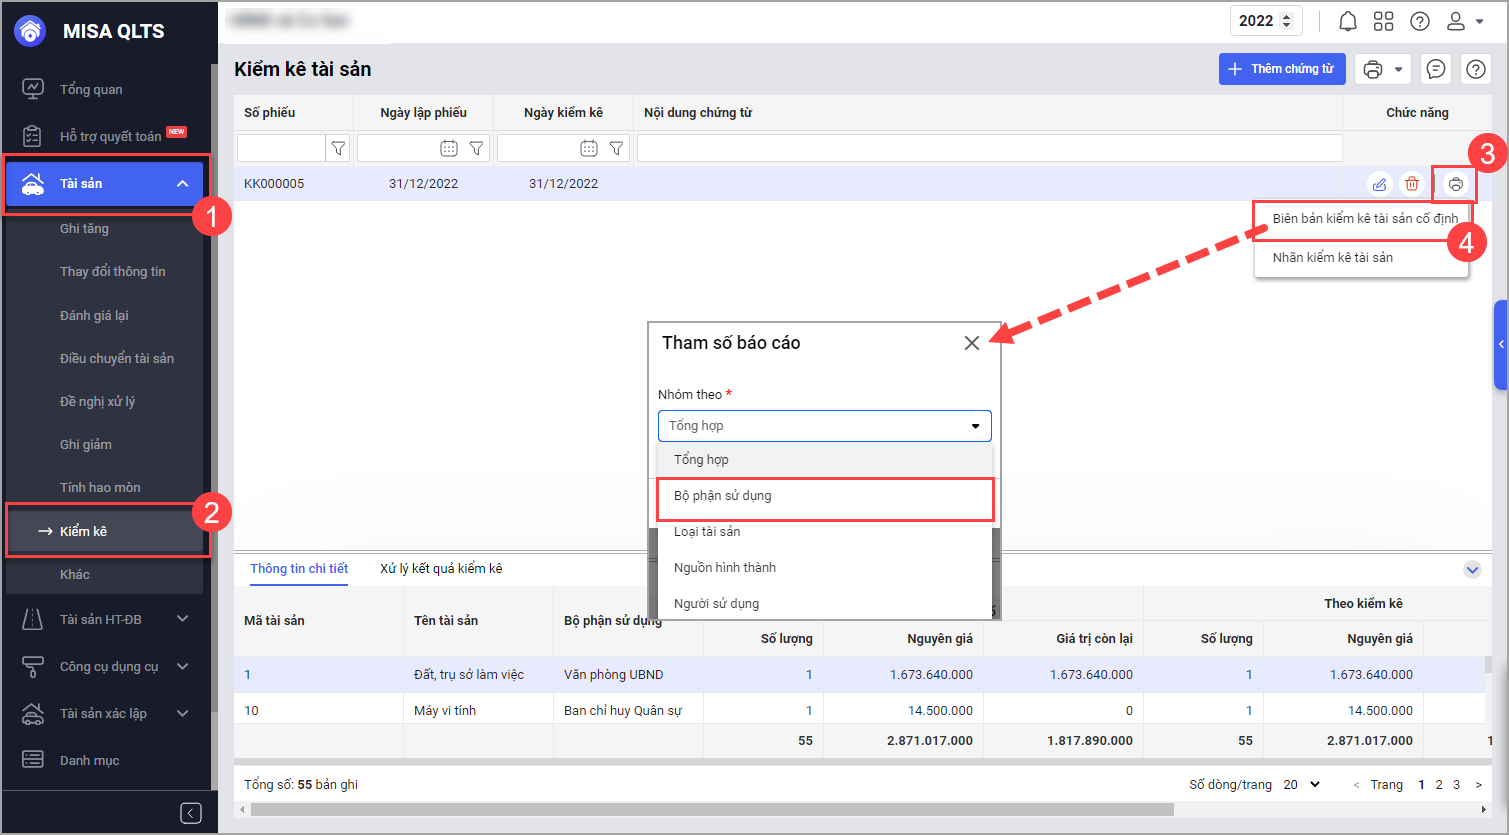The height and width of the screenshot is (835, 1509).
Task: Expand the Công cụ dụng cụ menu
Action: (182, 666)
